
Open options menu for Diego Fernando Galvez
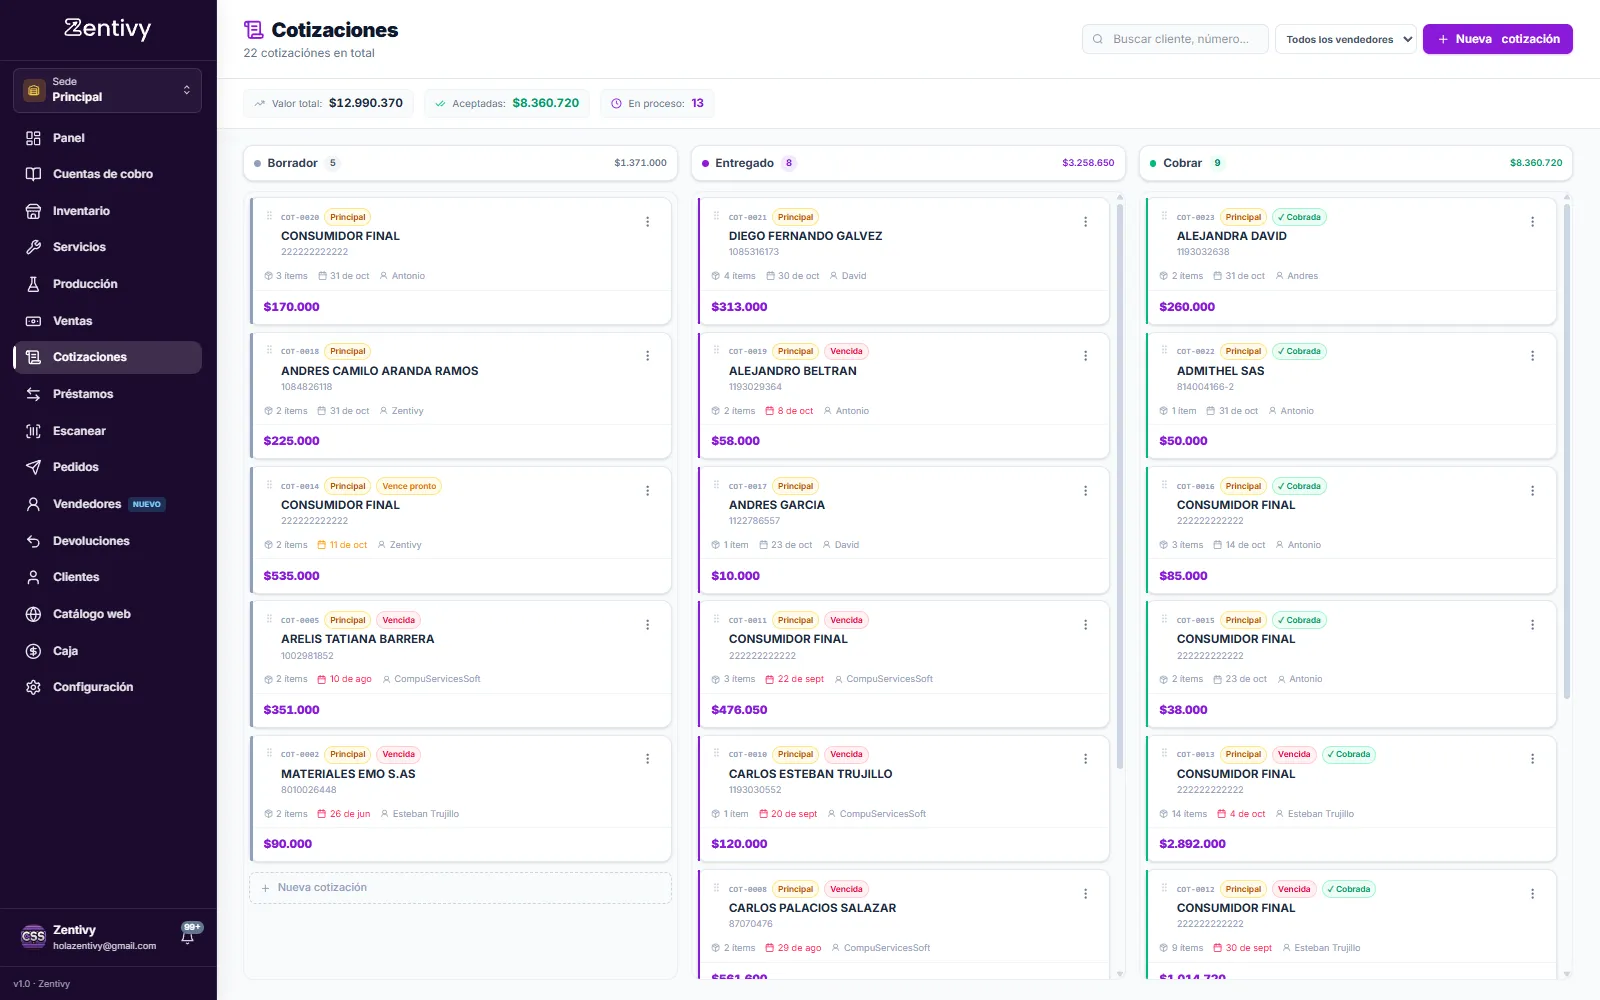pyautogui.click(x=1086, y=222)
